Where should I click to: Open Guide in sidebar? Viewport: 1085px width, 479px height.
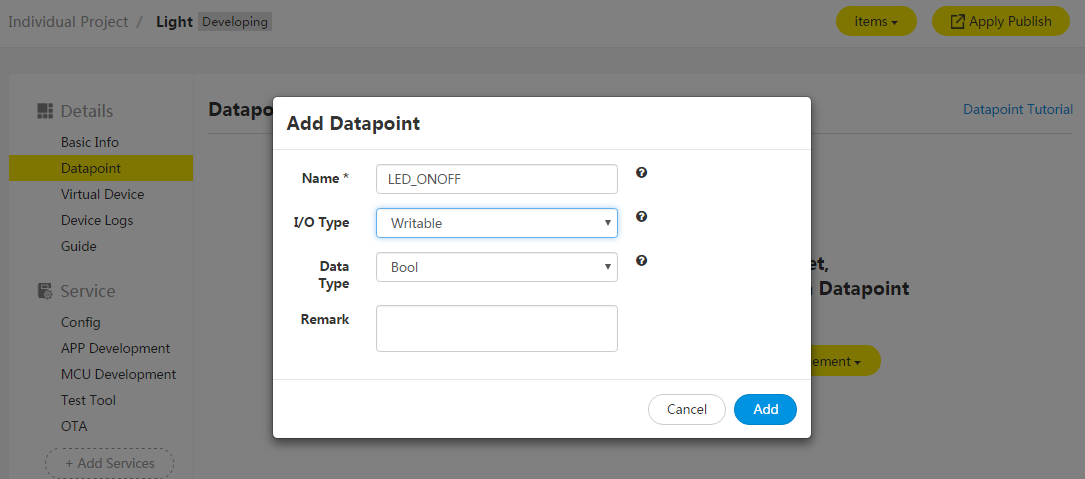click(x=79, y=246)
